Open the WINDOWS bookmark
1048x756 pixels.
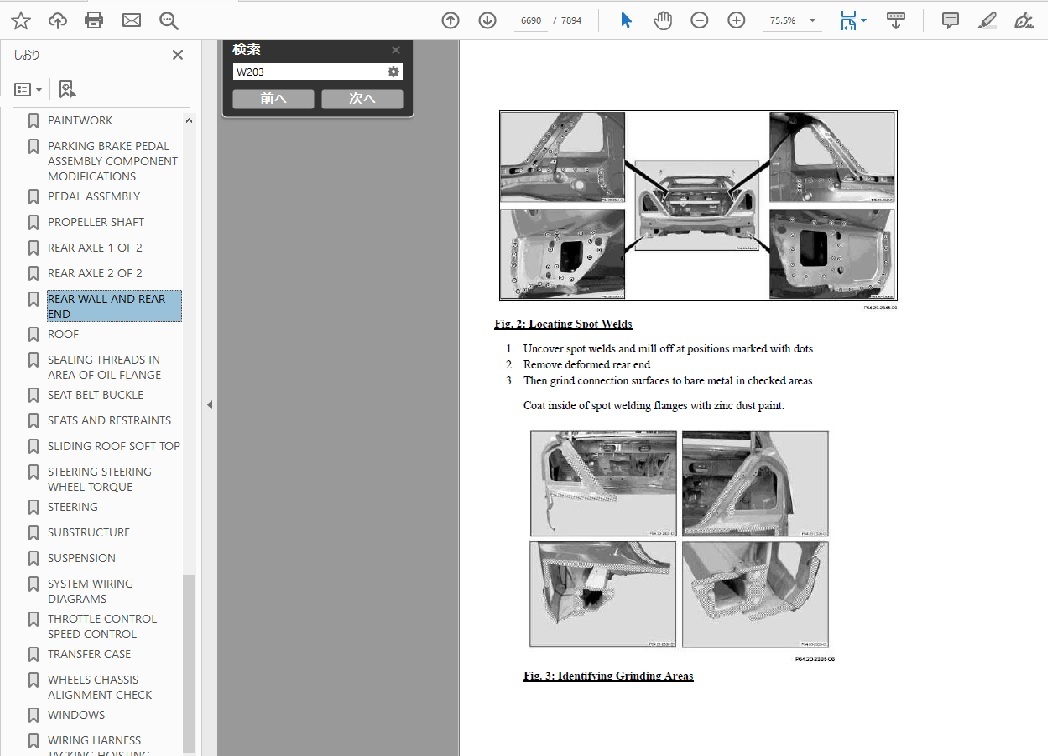pyautogui.click(x=76, y=715)
